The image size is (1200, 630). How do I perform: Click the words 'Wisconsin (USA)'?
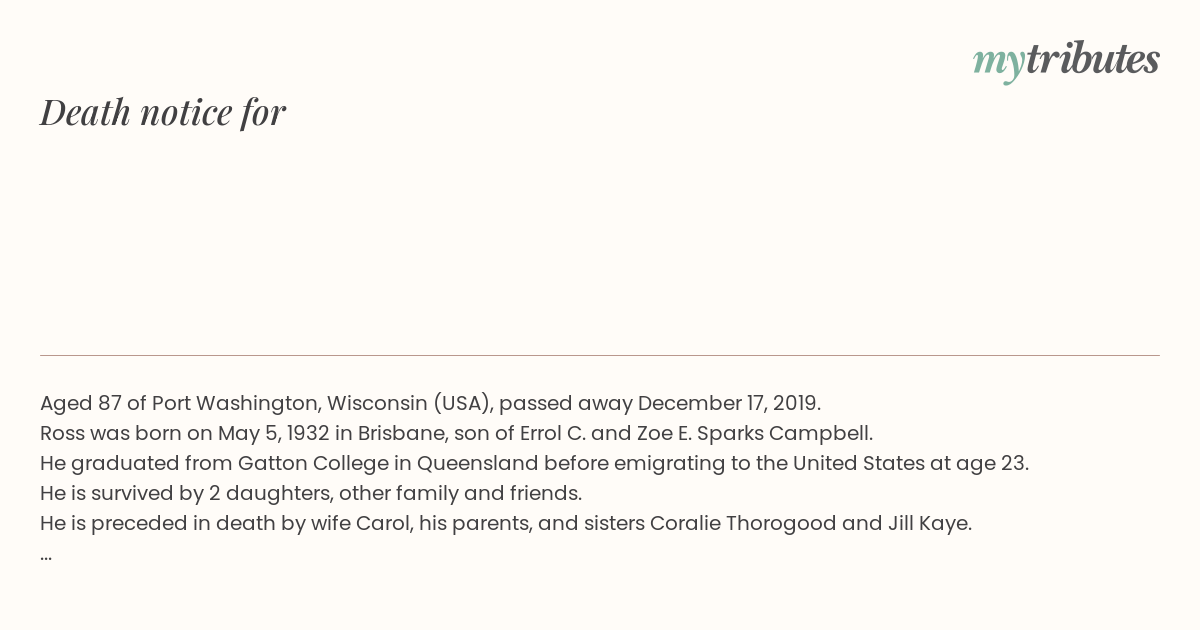408,404
